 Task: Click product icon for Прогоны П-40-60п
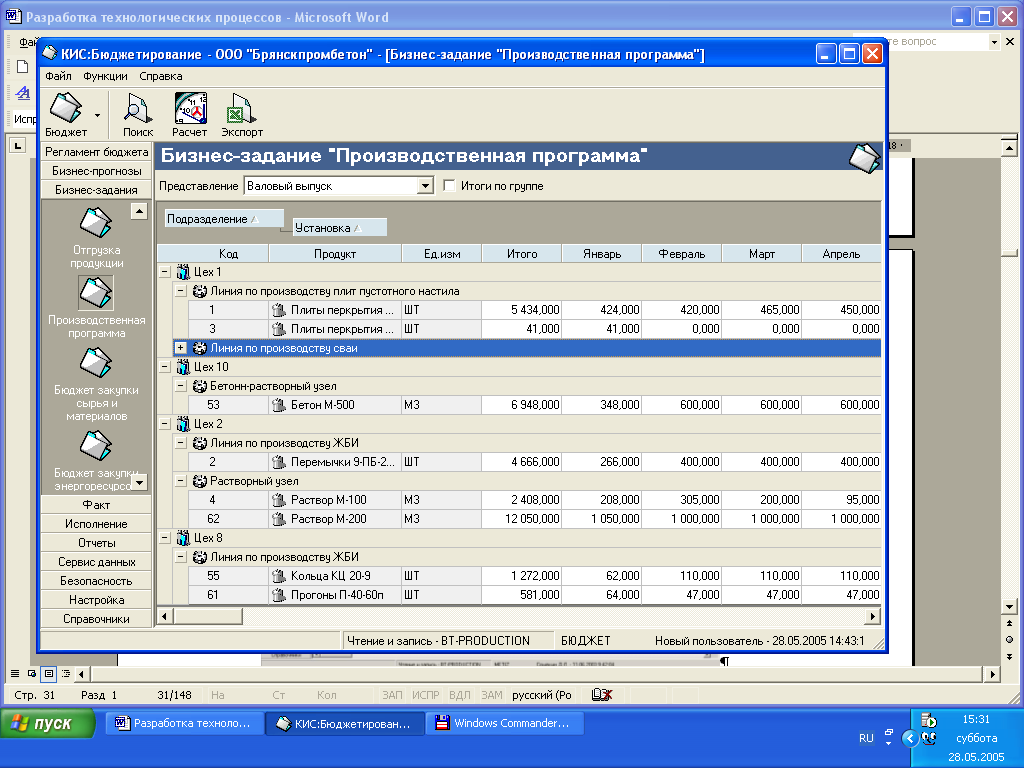point(280,595)
